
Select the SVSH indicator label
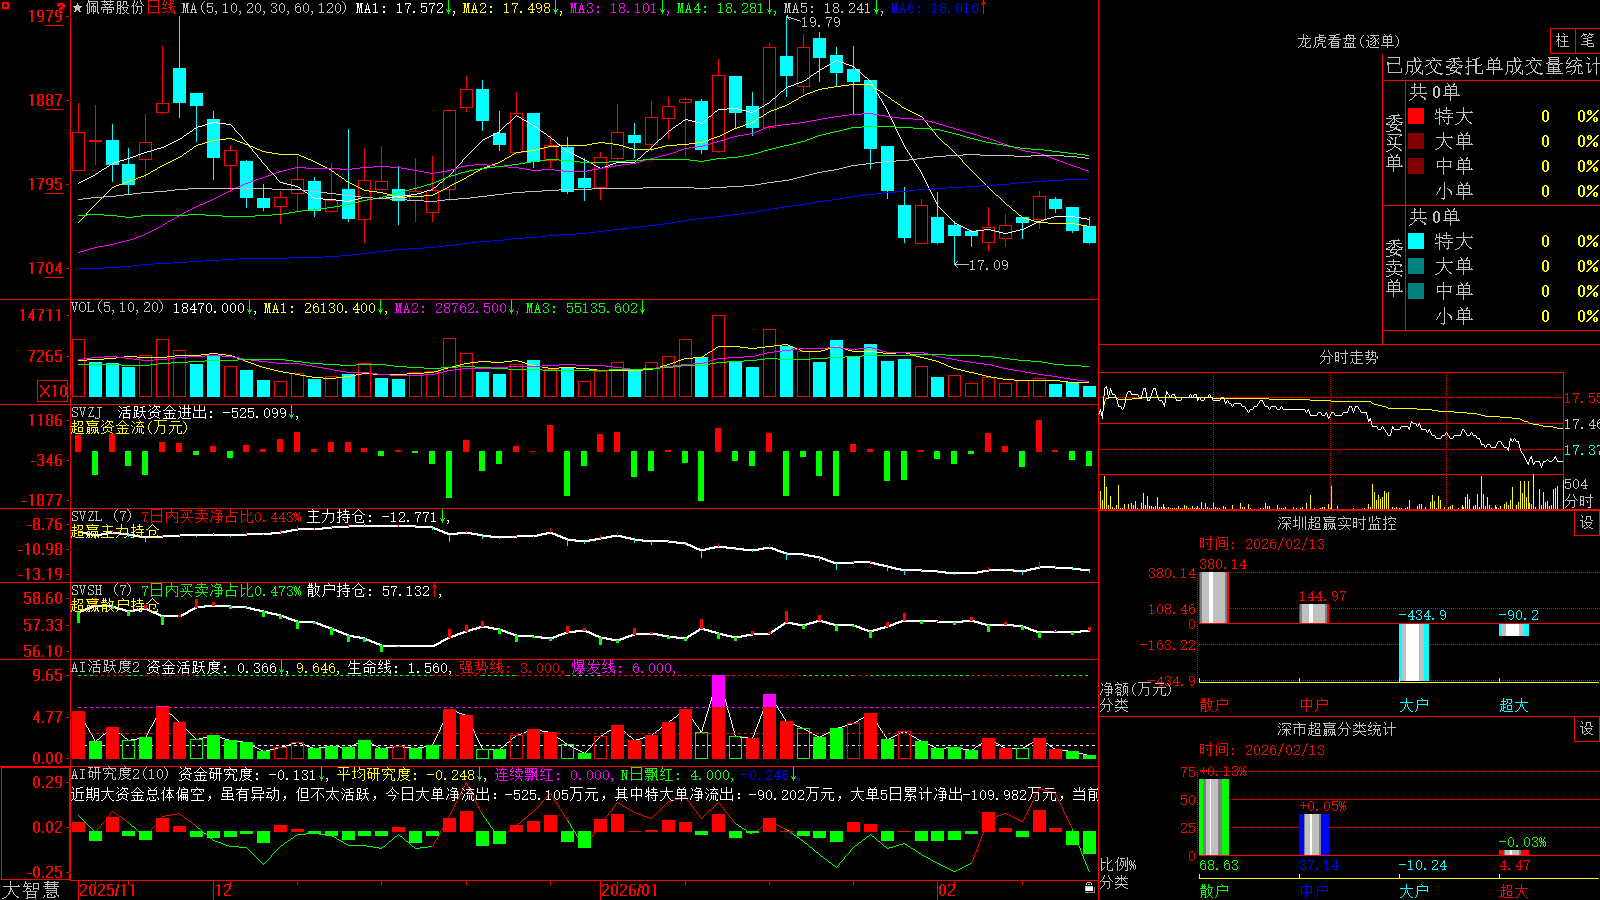point(87,591)
